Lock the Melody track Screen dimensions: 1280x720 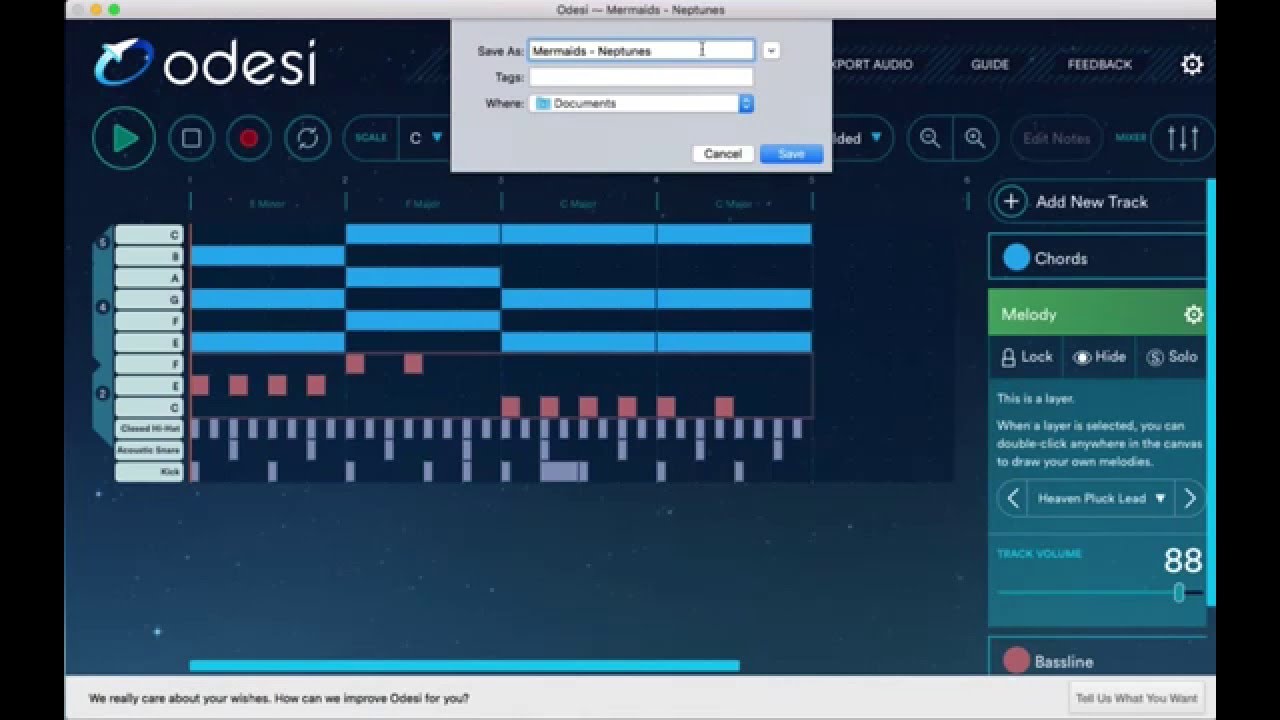[1027, 357]
